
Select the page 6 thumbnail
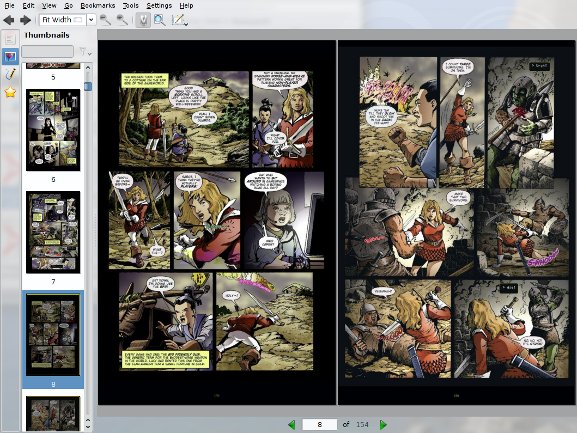coord(53,130)
